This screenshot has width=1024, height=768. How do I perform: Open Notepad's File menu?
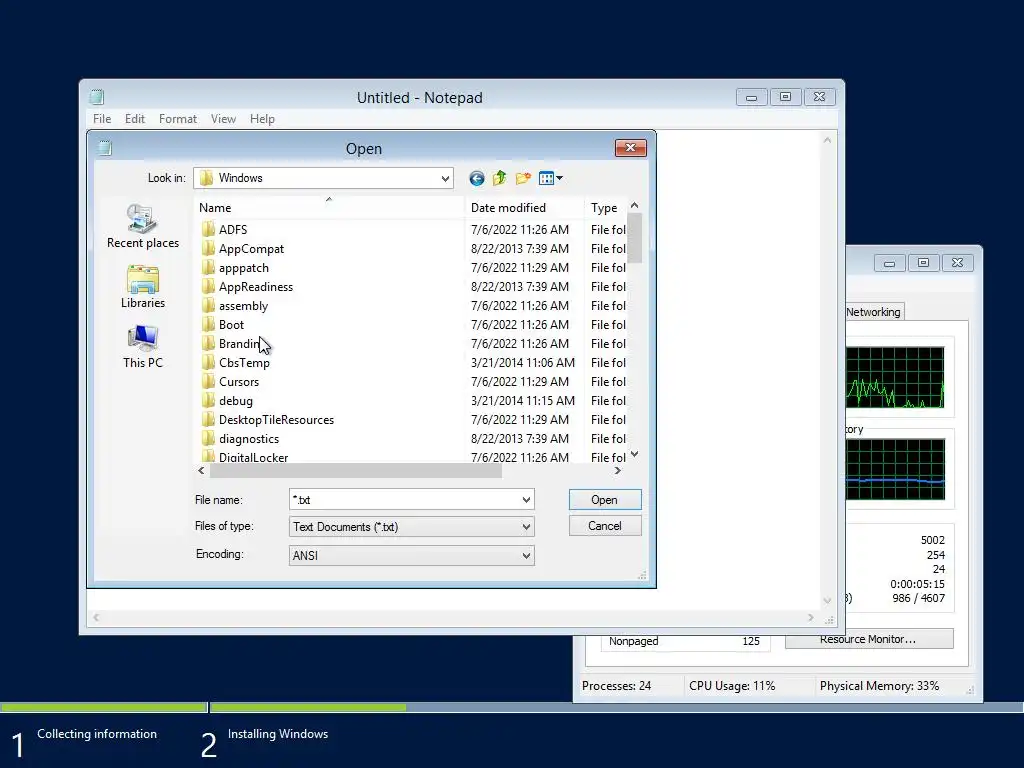pyautogui.click(x=102, y=119)
